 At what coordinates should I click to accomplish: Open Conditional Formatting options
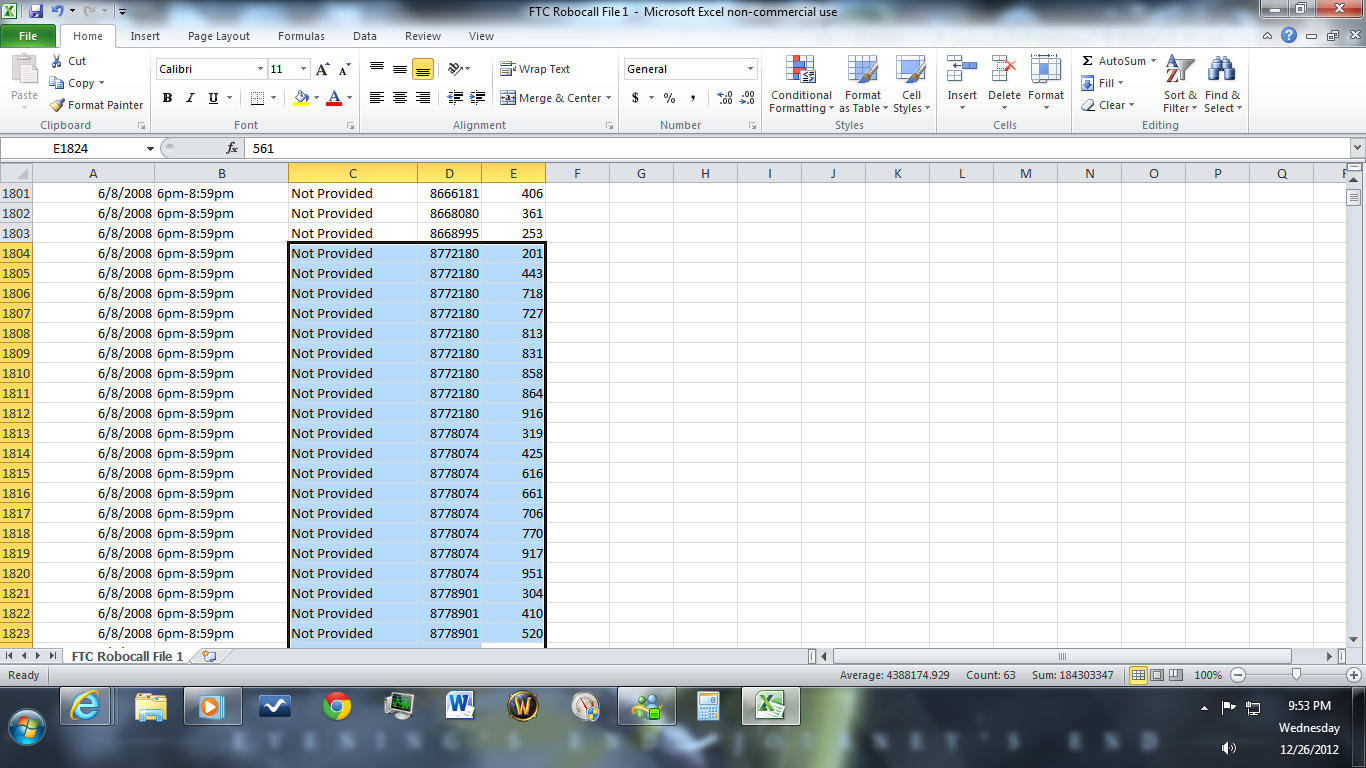(x=800, y=85)
